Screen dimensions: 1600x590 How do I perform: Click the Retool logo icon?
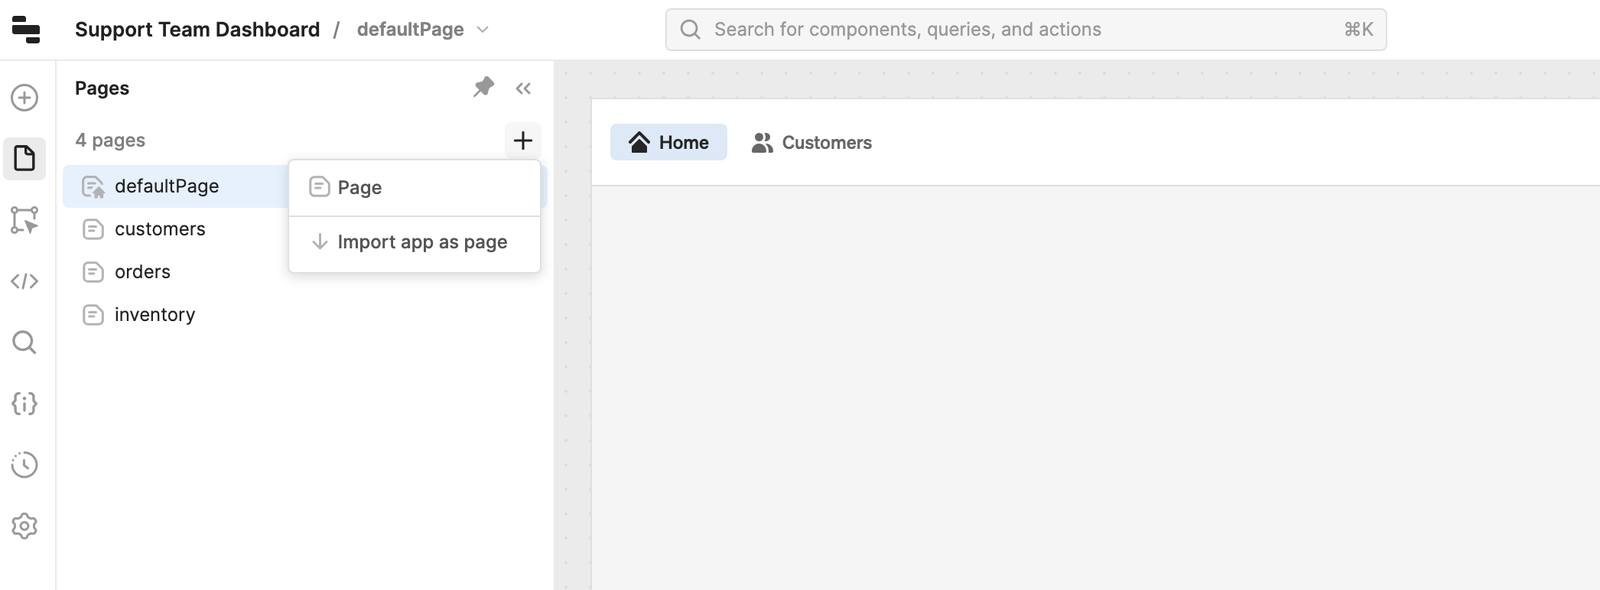click(x=26, y=30)
